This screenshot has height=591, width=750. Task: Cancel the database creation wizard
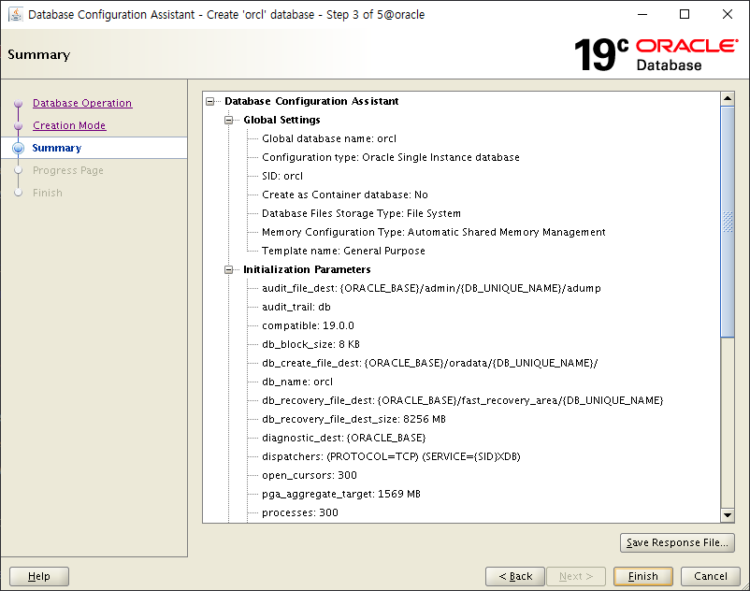pos(710,576)
